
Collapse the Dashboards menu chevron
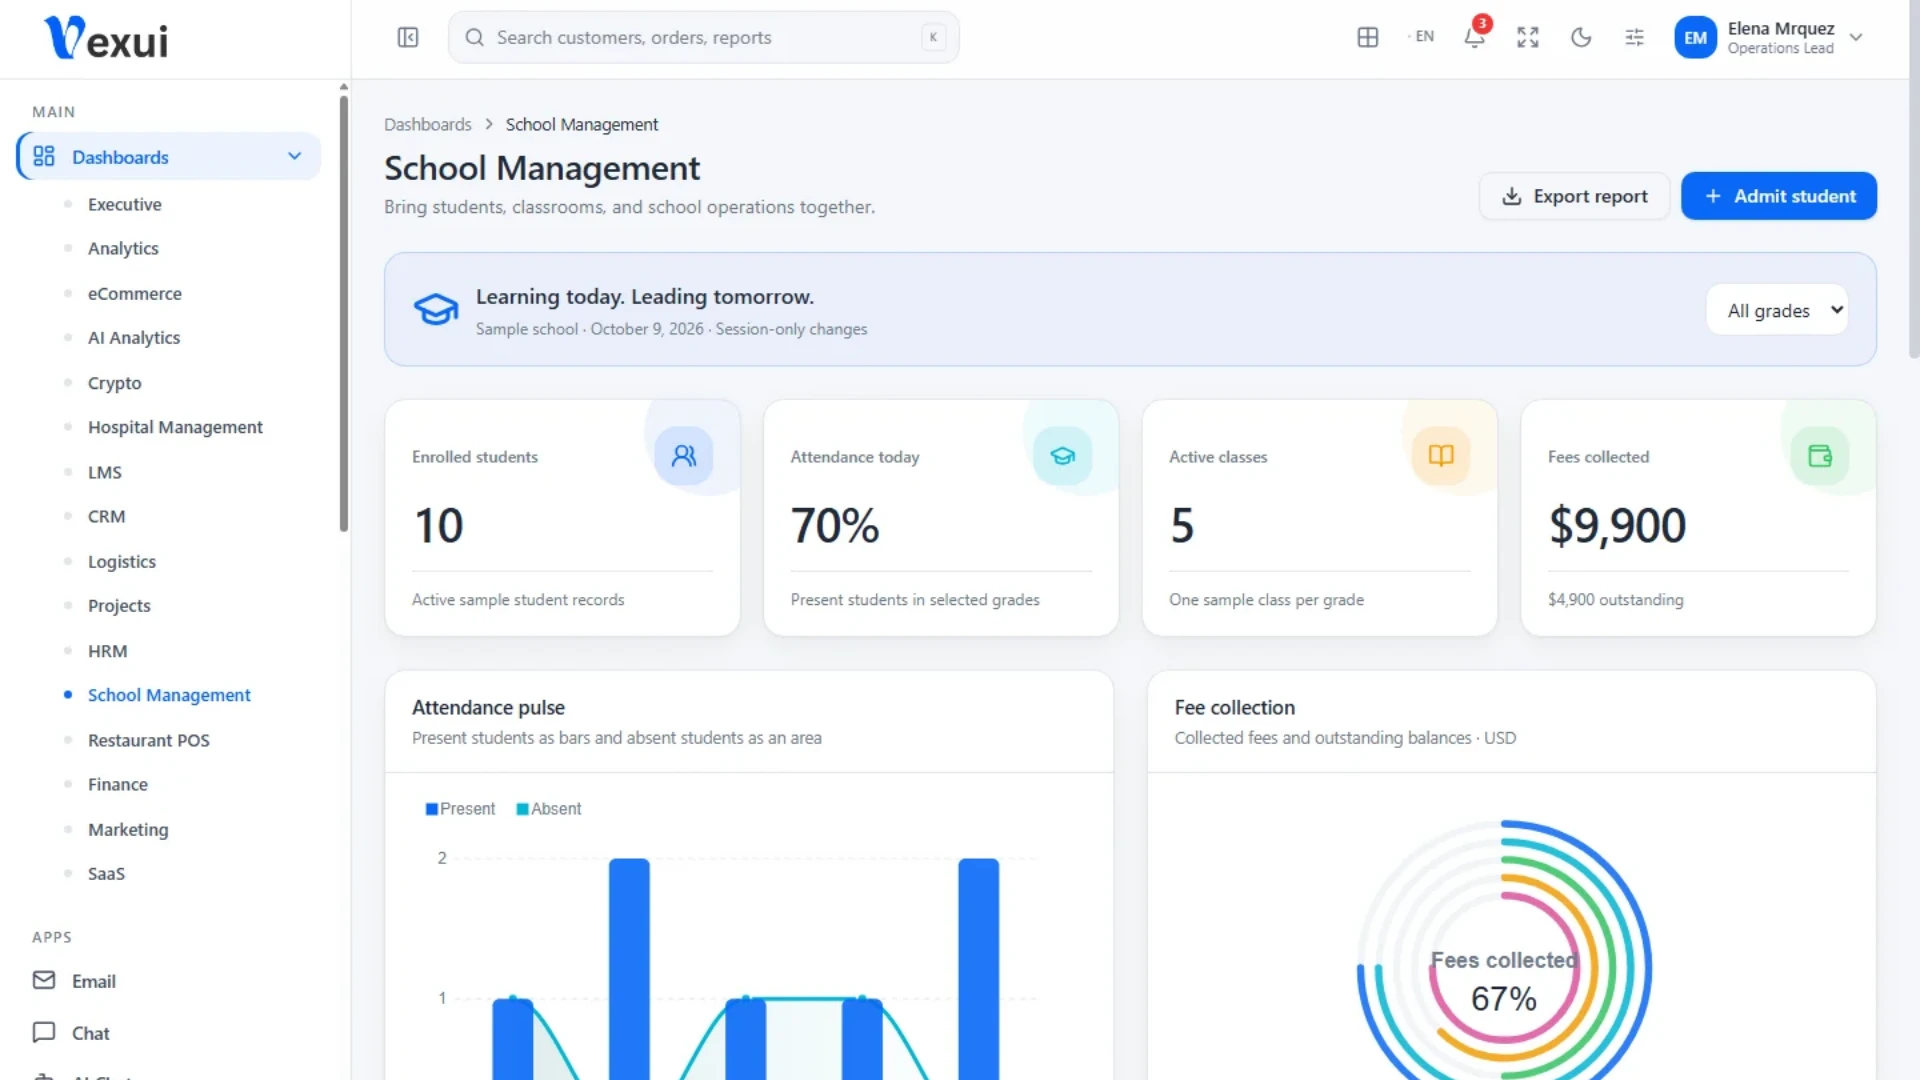(294, 156)
